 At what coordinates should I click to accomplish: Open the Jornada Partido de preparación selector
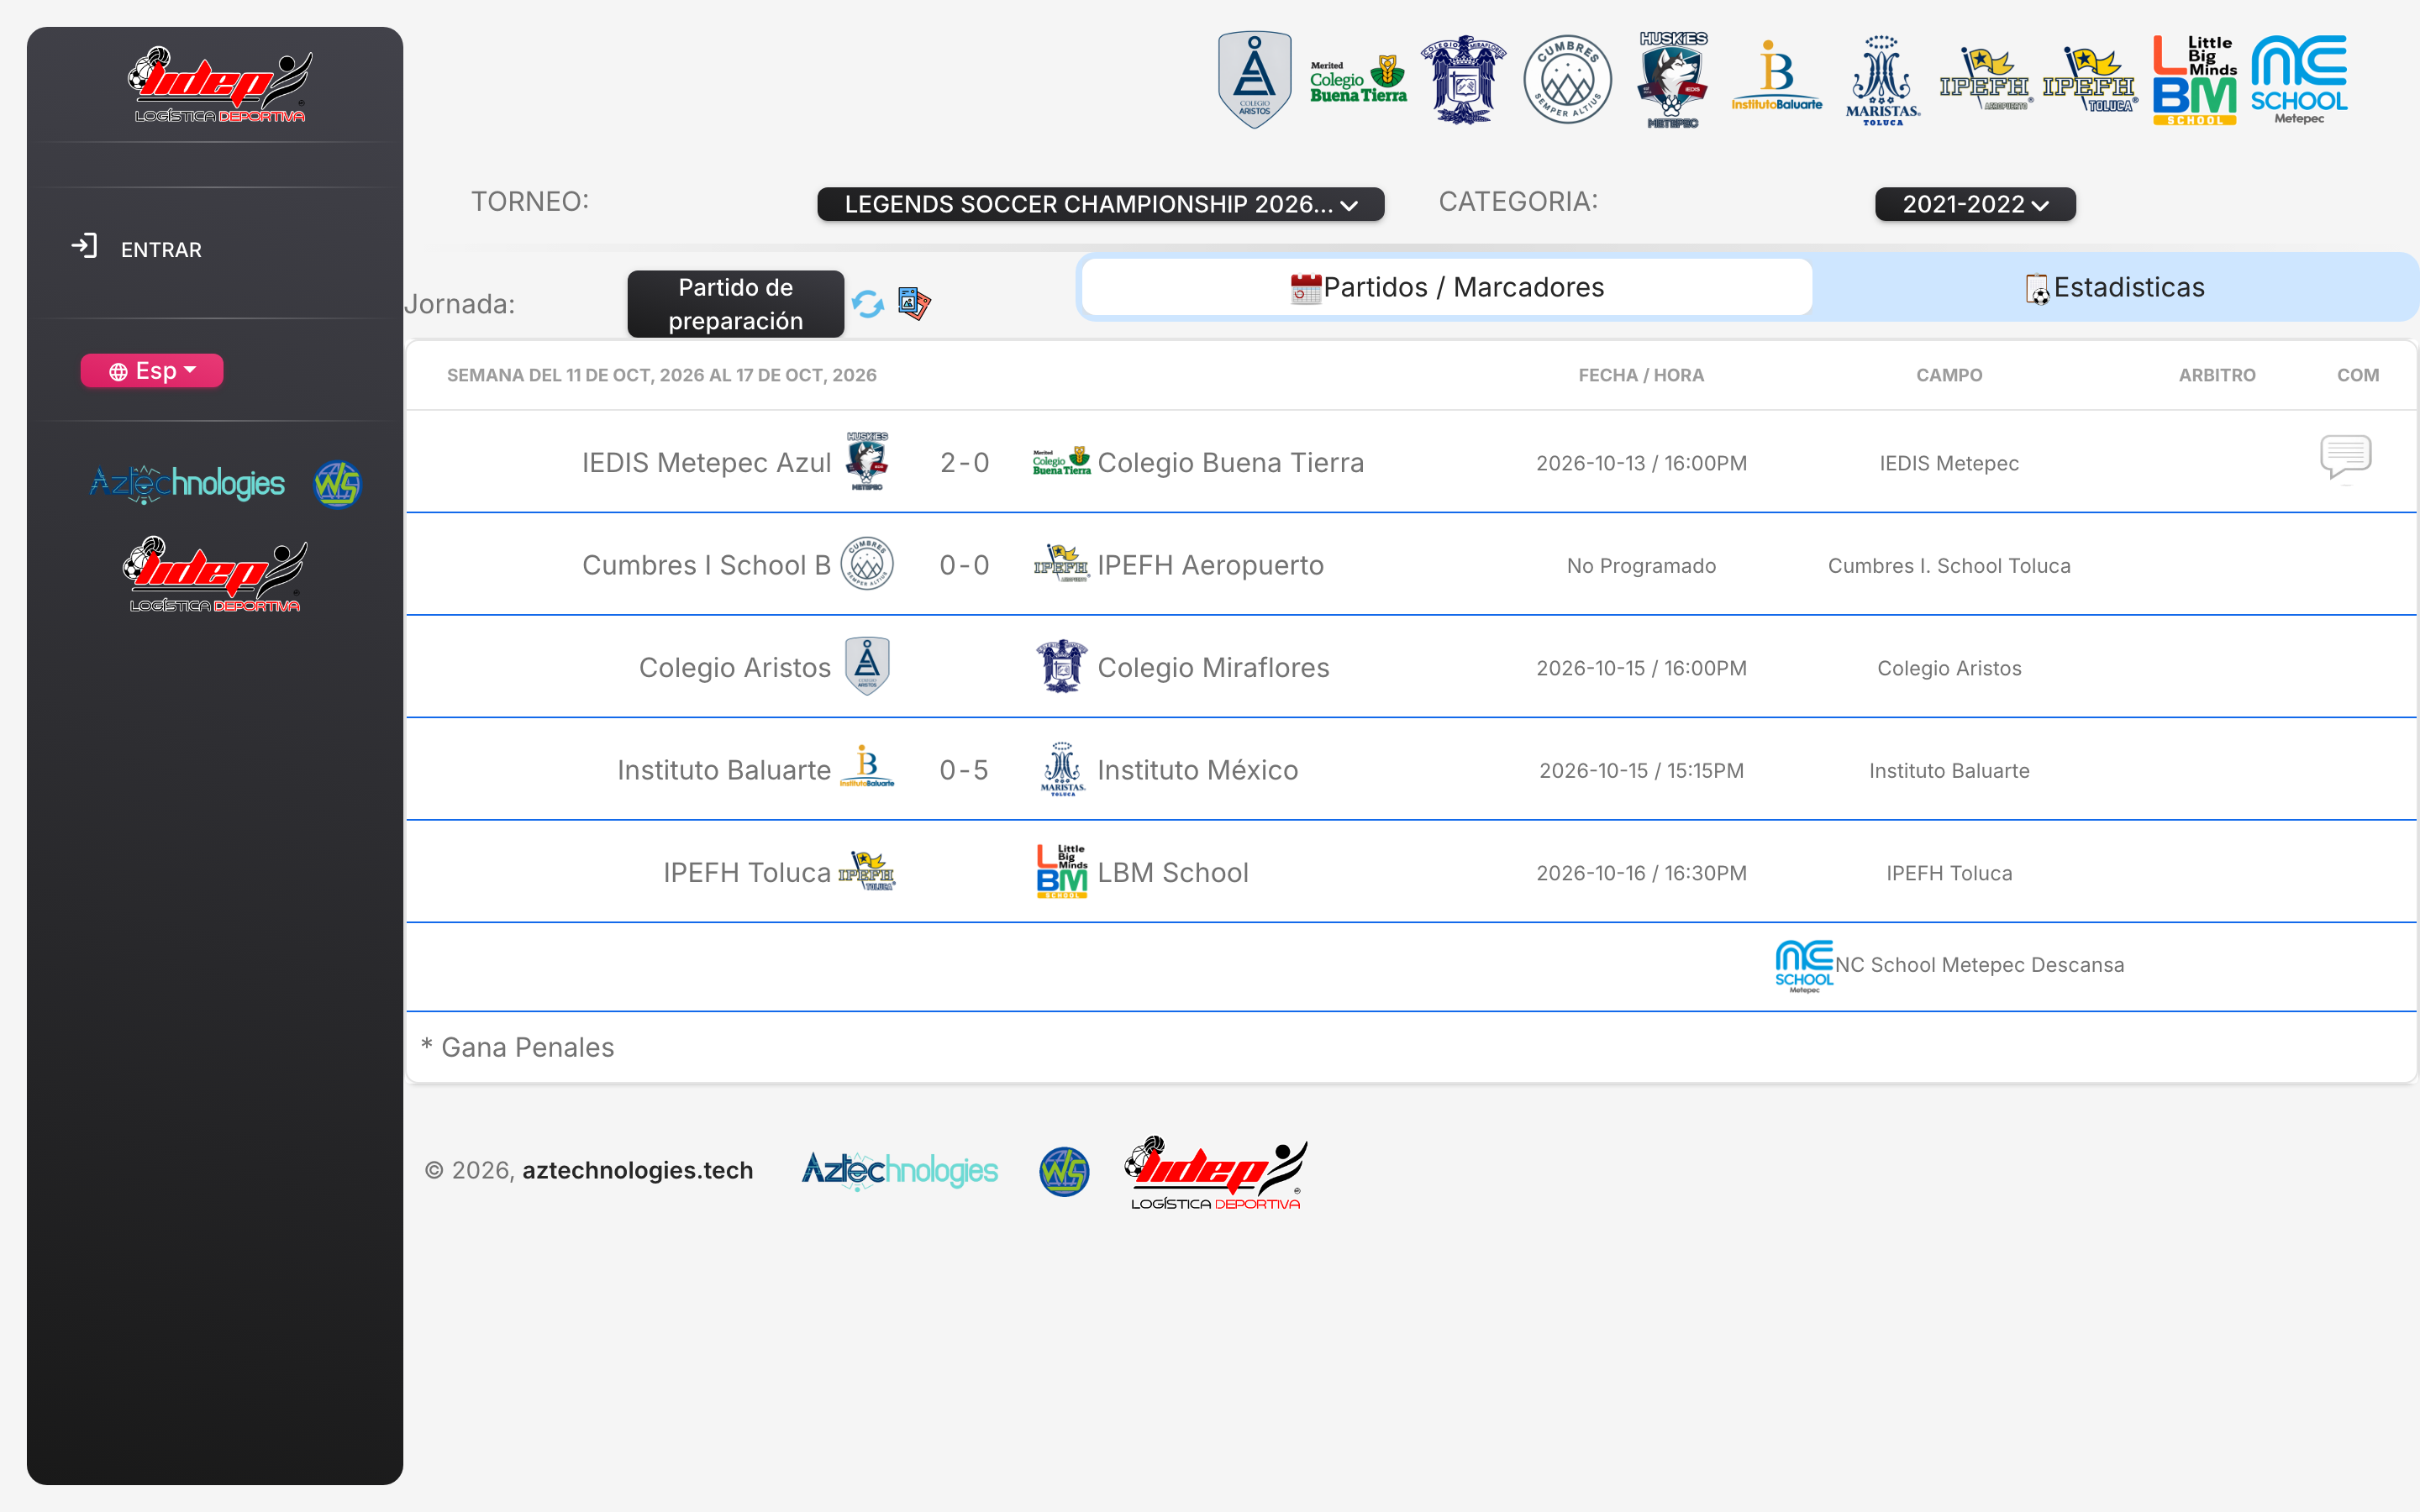coord(735,304)
